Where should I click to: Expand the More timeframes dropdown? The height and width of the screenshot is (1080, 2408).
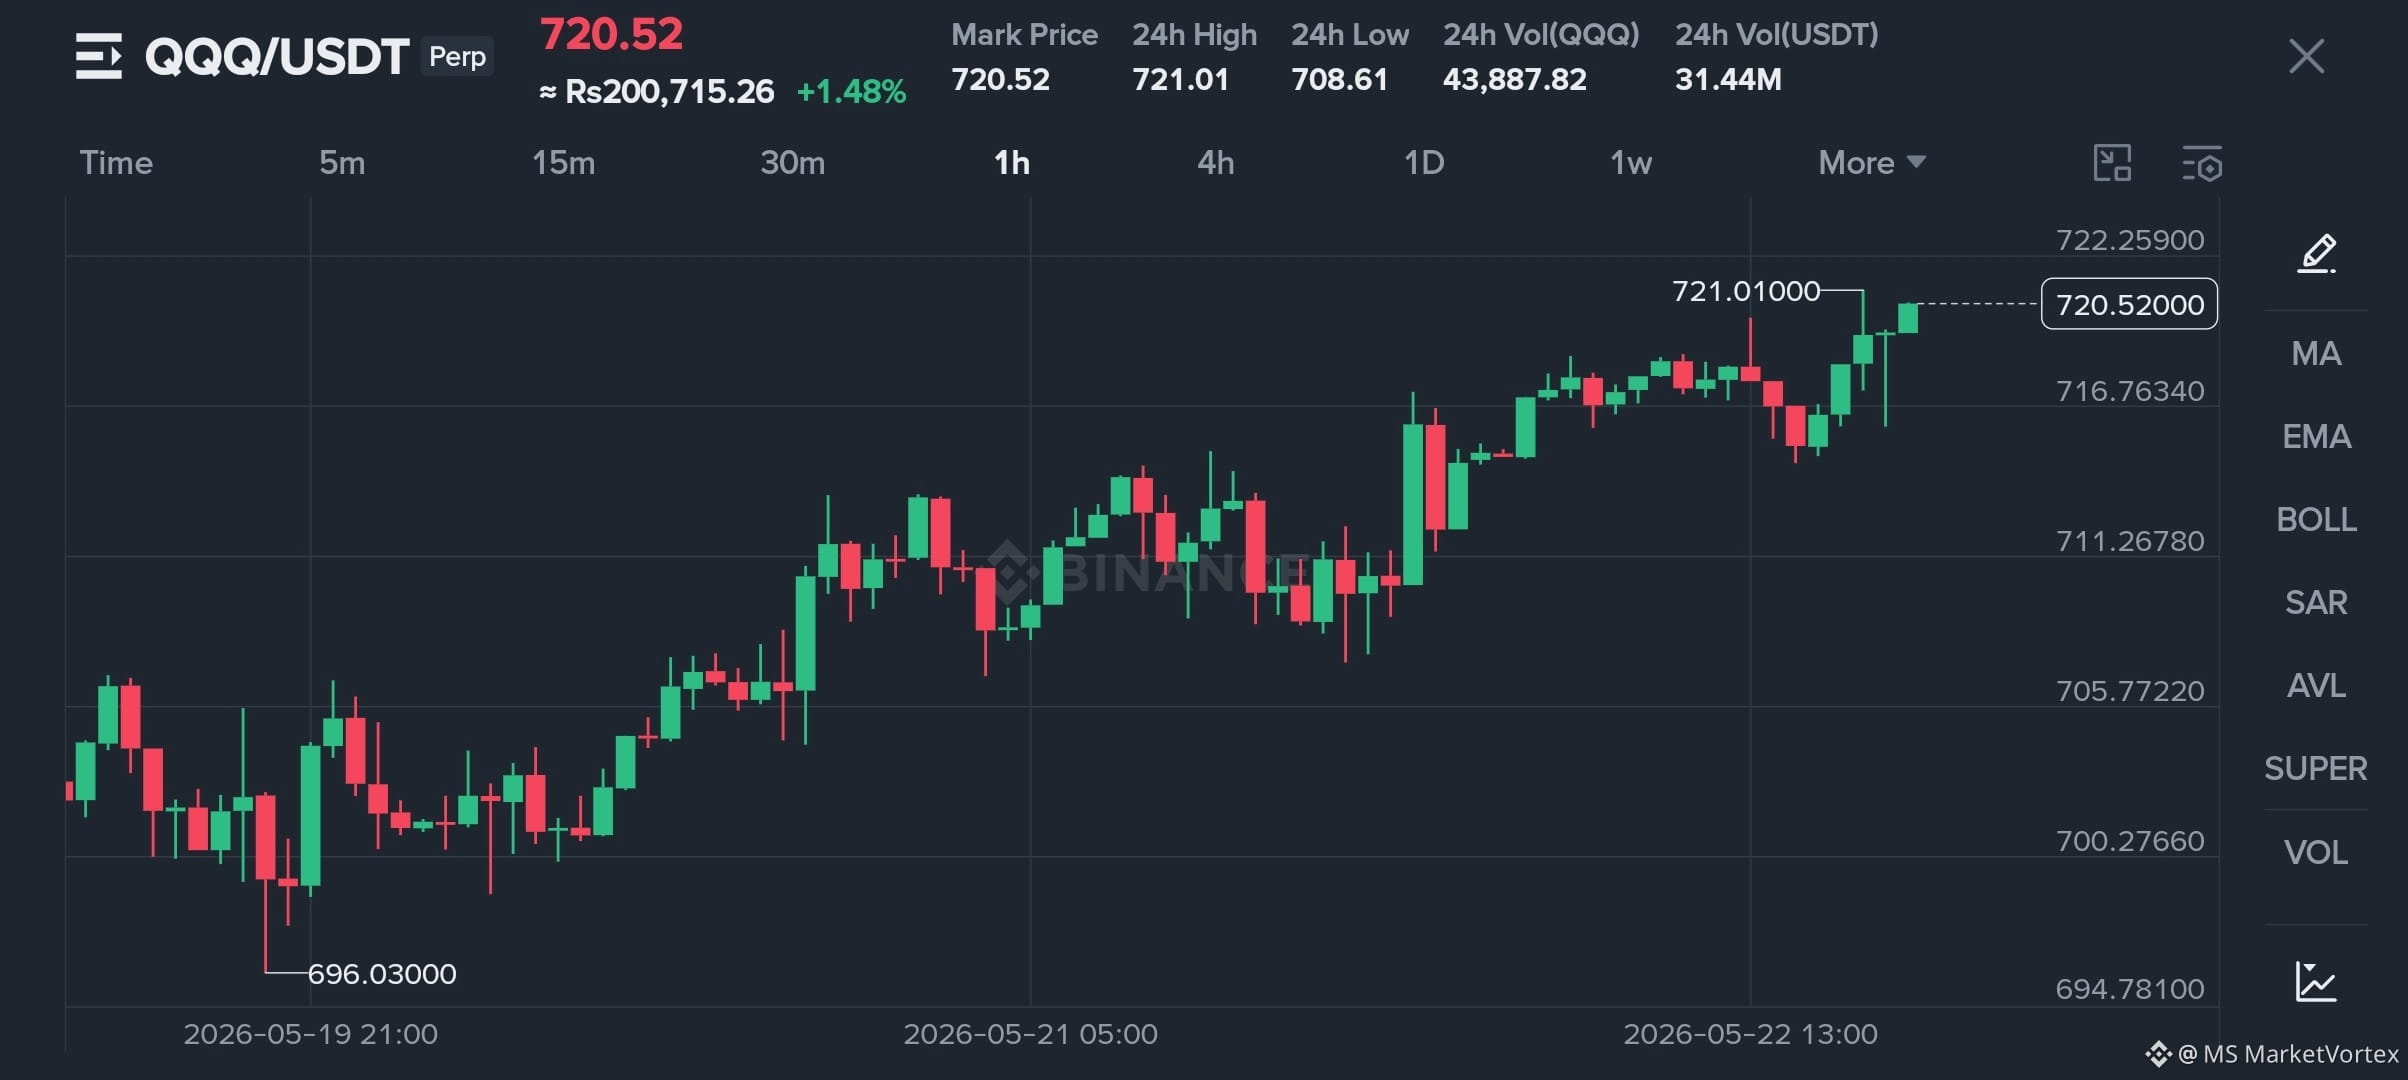click(1871, 162)
